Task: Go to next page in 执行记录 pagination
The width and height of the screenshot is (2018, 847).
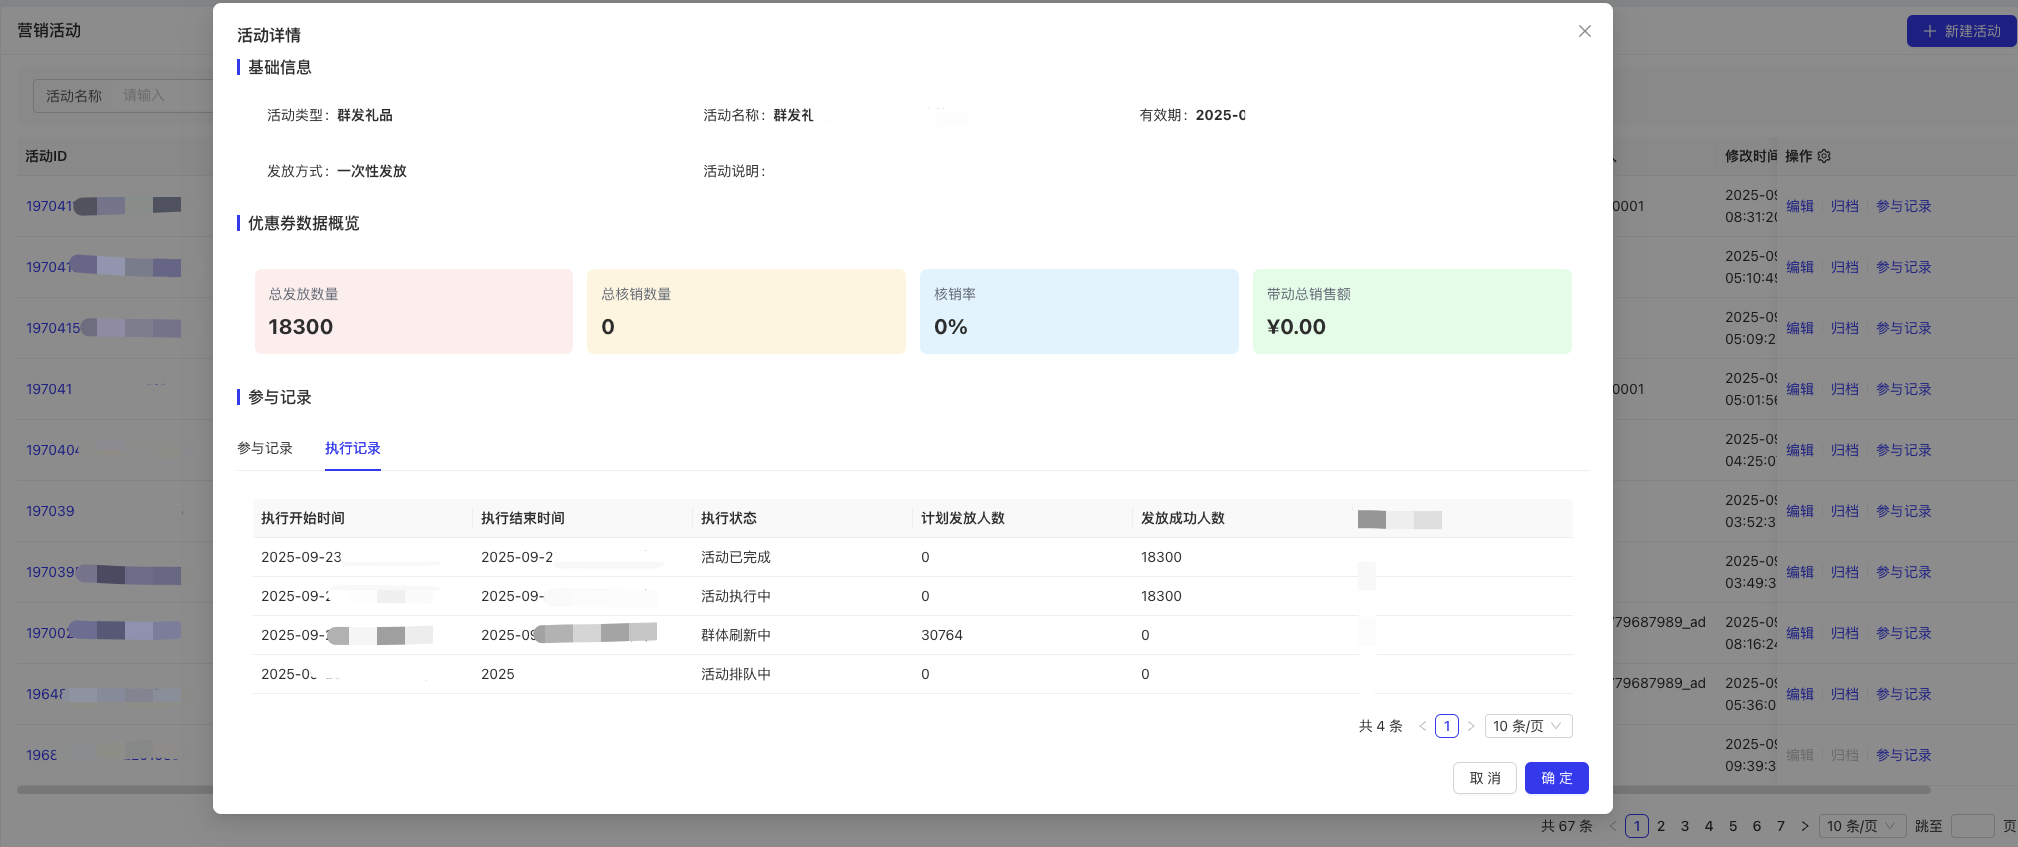Action: 1471,726
